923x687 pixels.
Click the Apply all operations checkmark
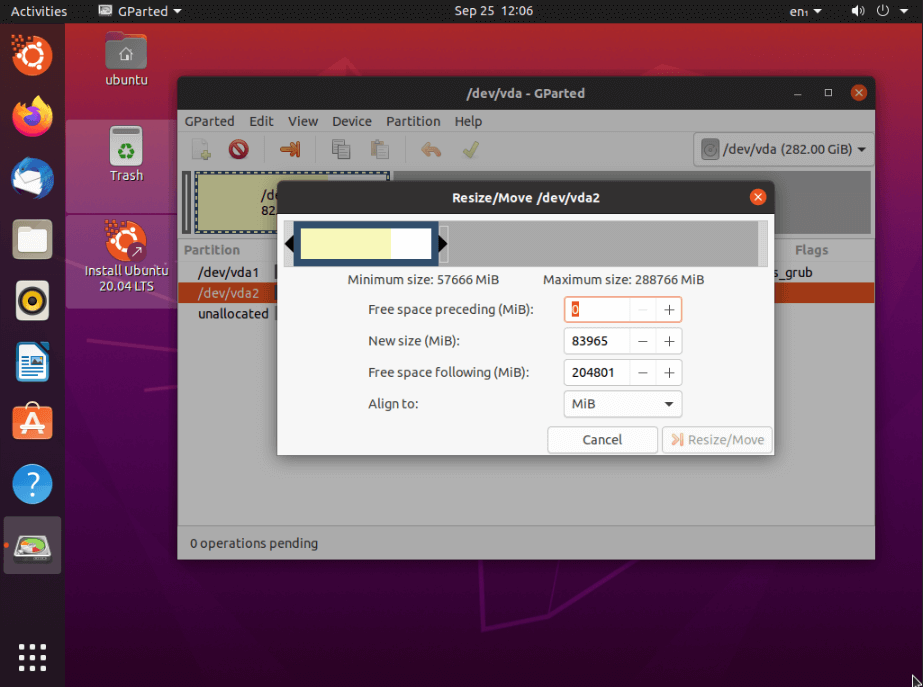(x=470, y=150)
